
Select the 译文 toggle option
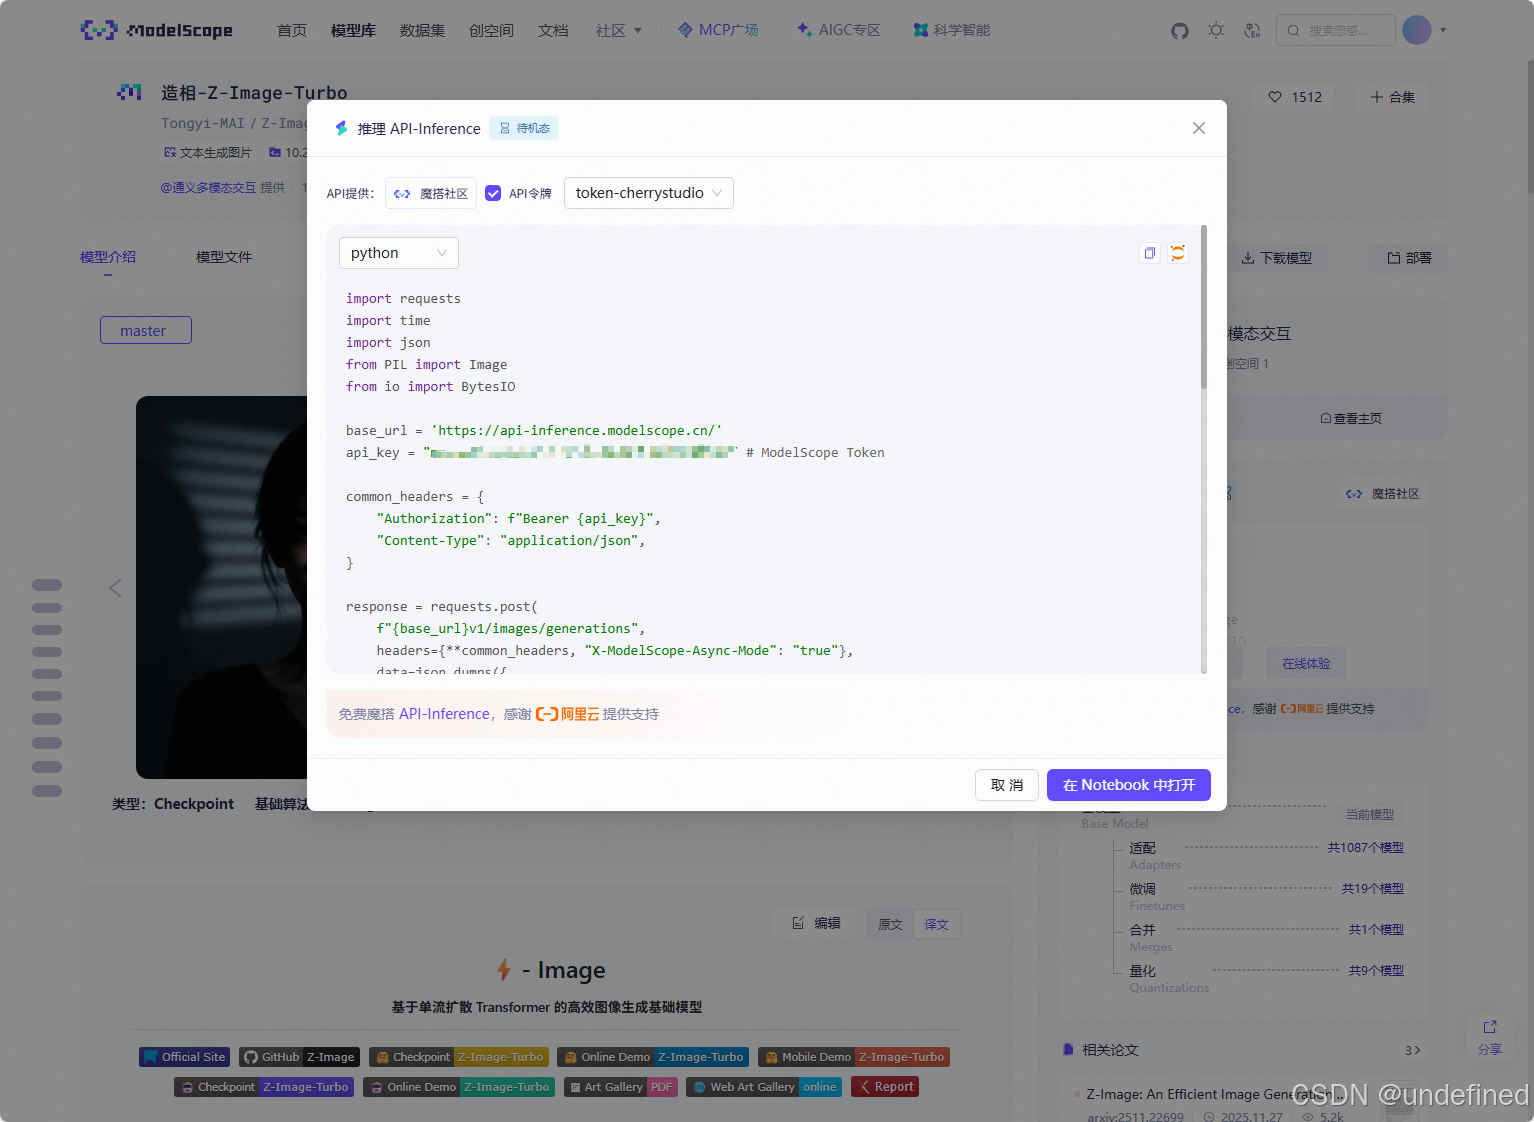[937, 924]
